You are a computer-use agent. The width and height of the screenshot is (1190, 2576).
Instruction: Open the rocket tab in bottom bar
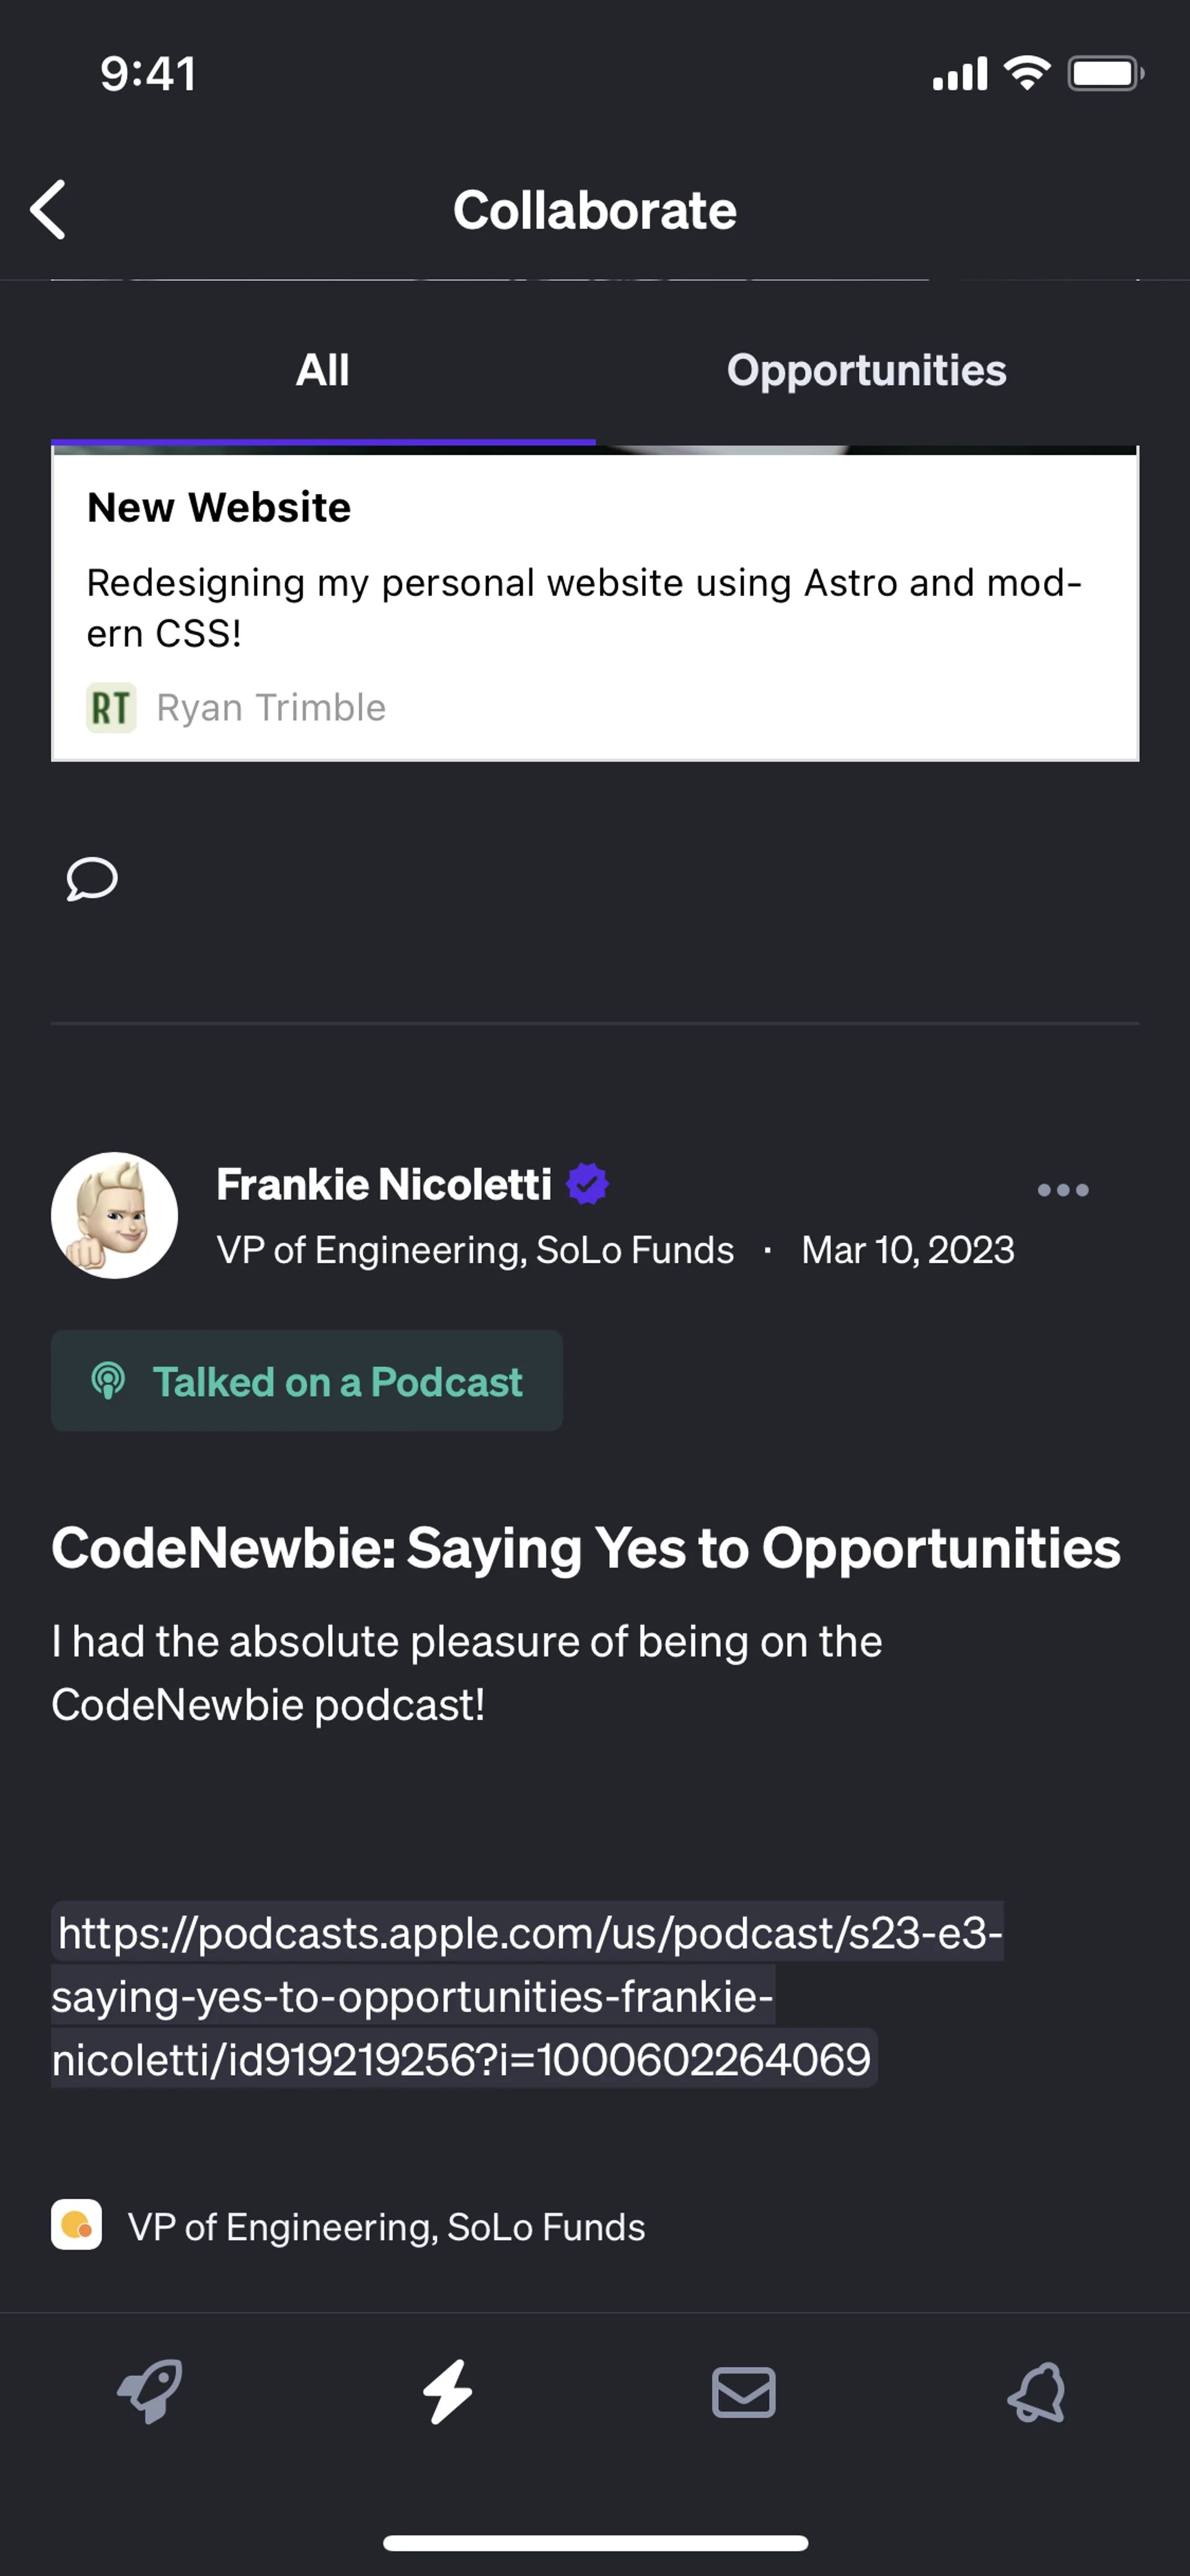(150, 2391)
